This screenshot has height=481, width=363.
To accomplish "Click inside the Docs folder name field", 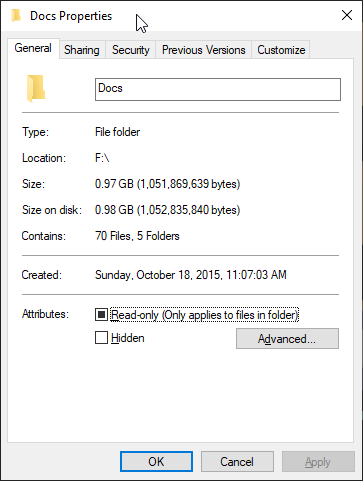I will click(218, 89).
